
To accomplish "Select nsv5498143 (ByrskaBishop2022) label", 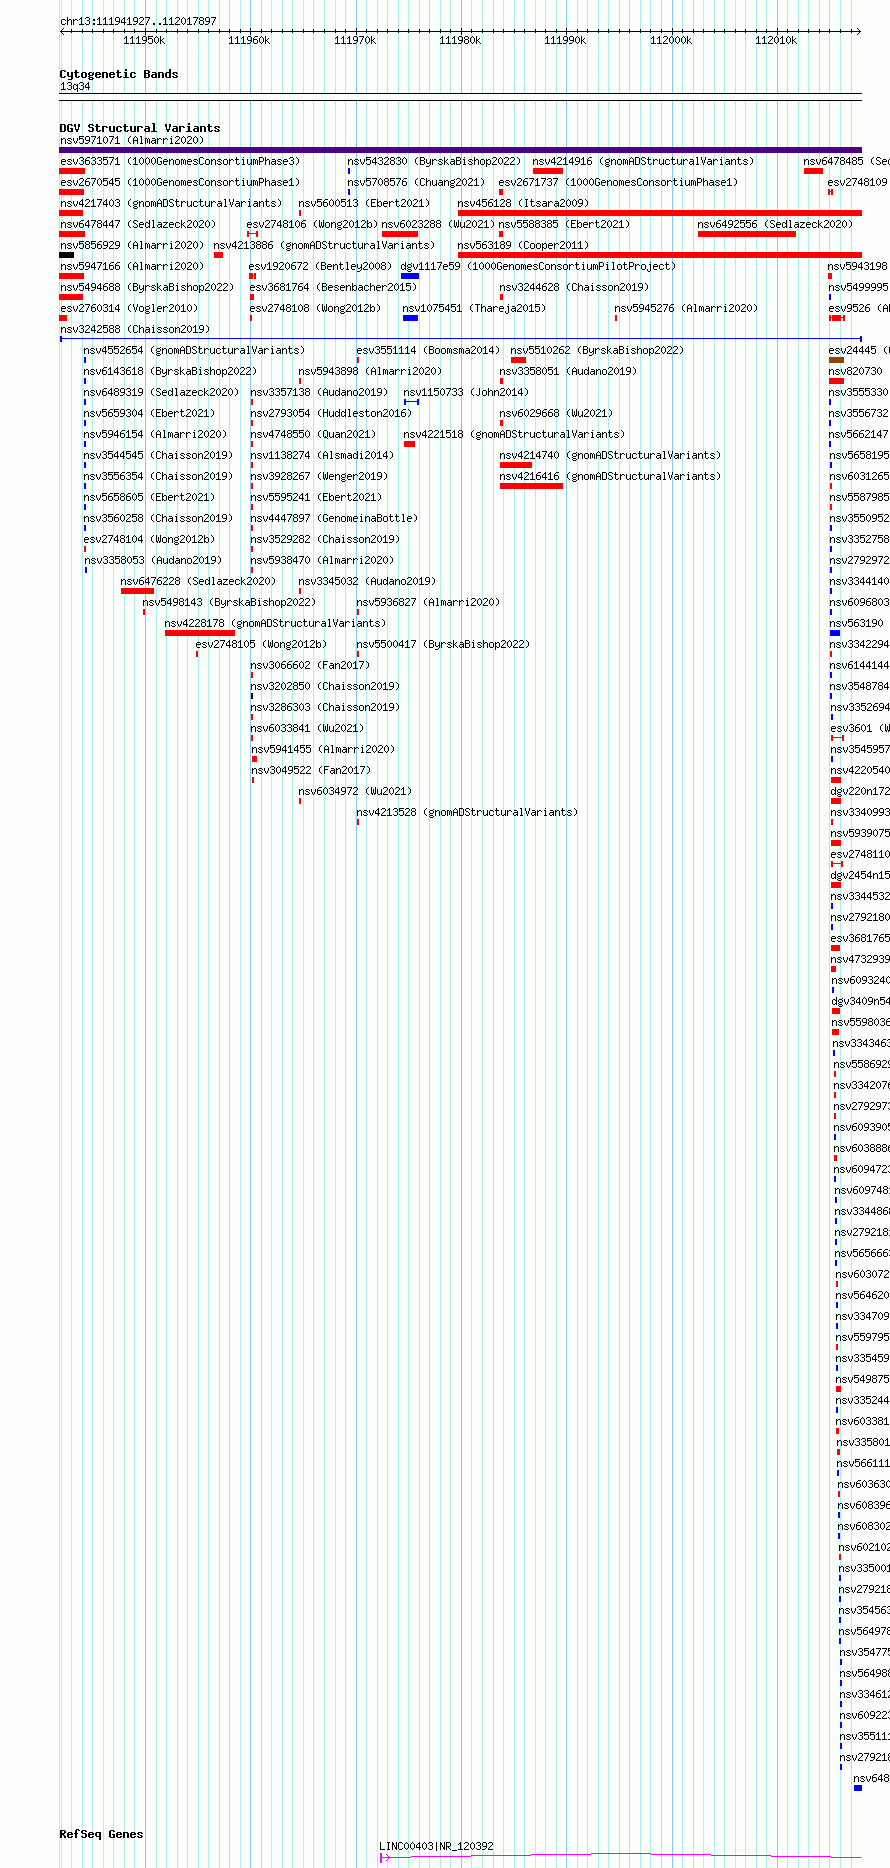I will 230,602.
